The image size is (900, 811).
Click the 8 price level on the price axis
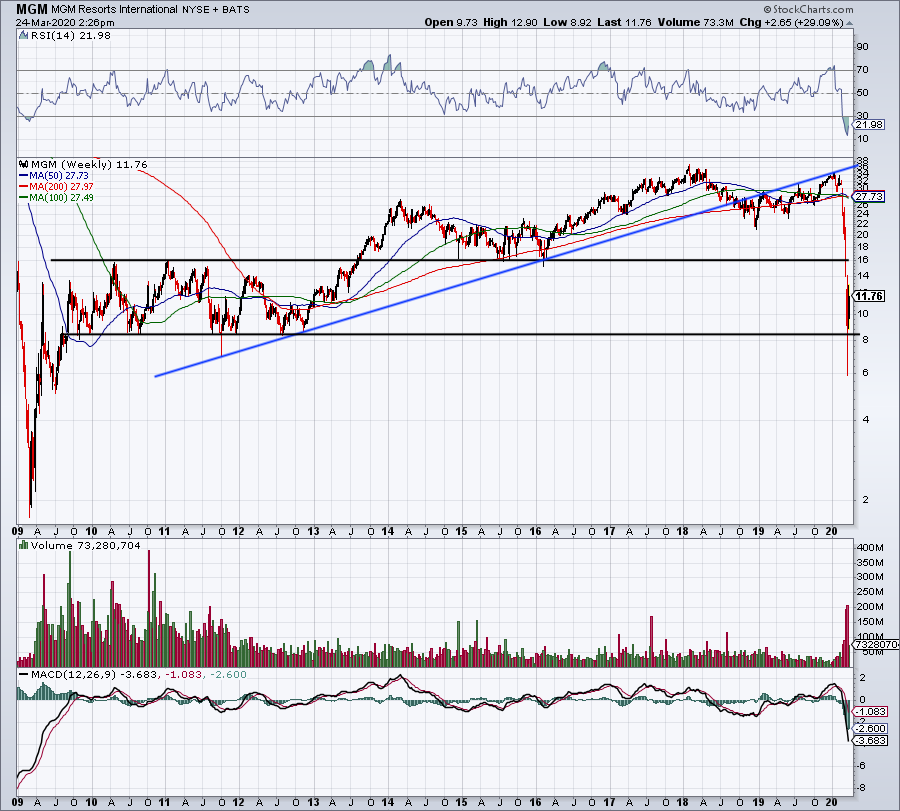(x=865, y=340)
